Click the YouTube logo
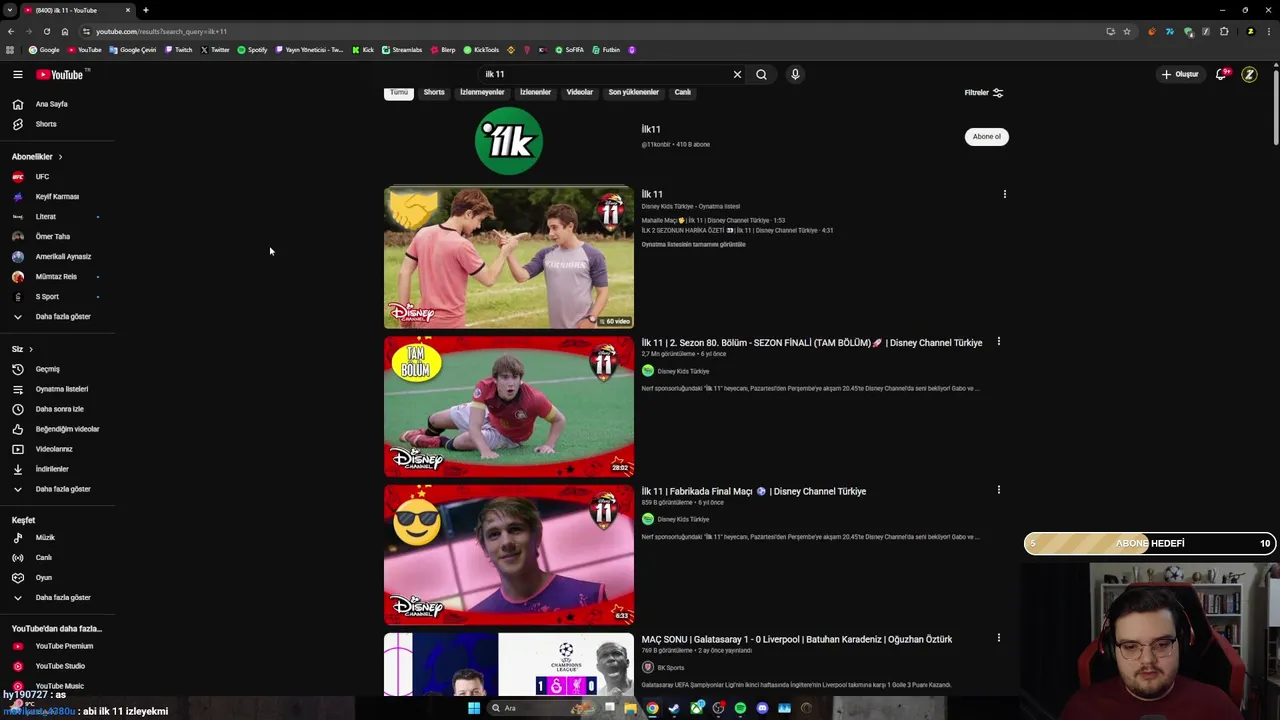The height and width of the screenshot is (720, 1280). pos(61,74)
